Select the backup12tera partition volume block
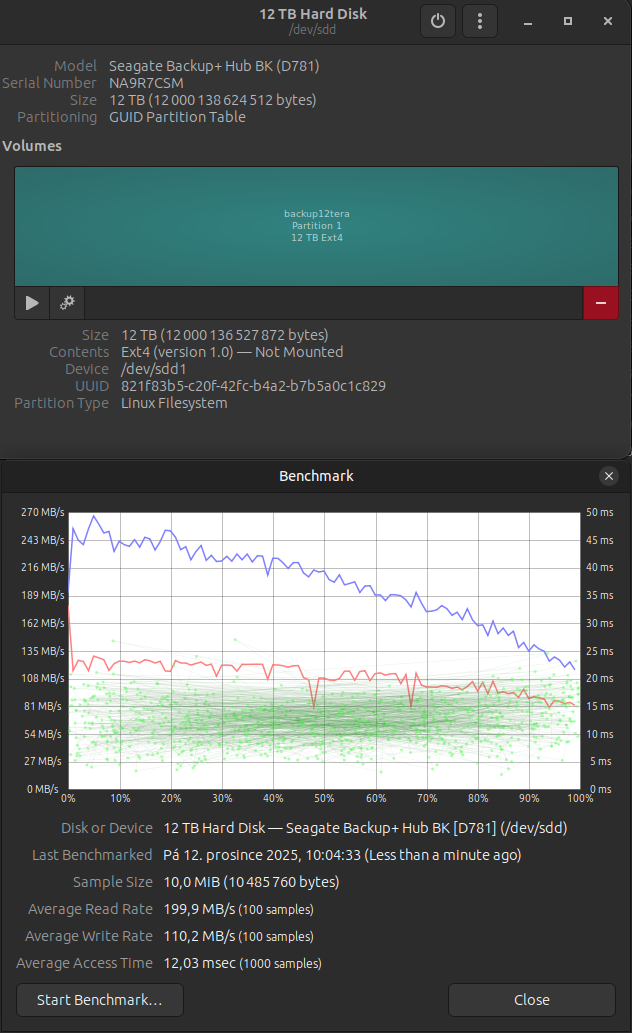Viewport: 632px width, 1033px height. [316, 226]
